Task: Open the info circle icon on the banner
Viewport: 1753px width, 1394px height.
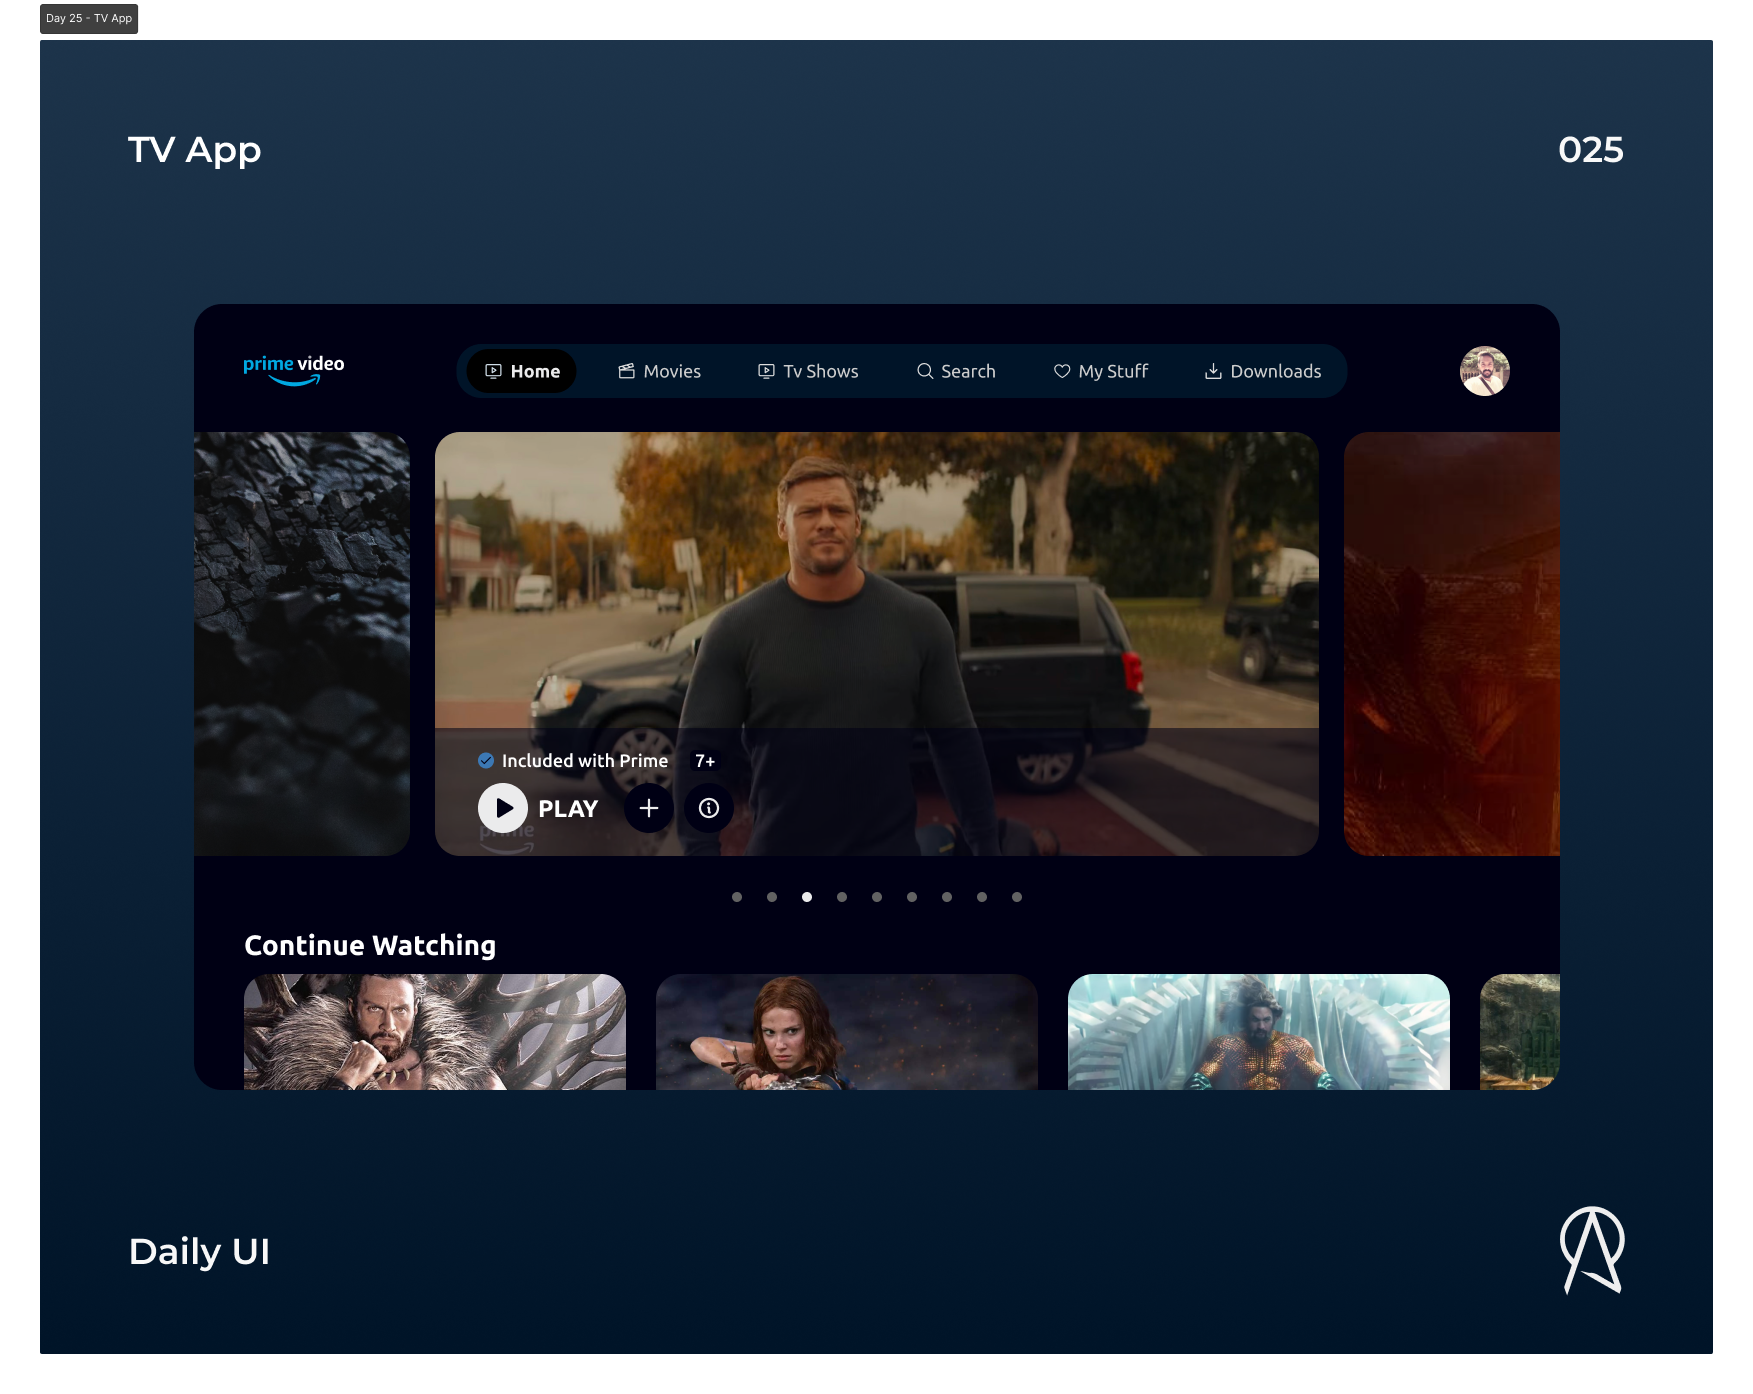Action: tap(708, 808)
